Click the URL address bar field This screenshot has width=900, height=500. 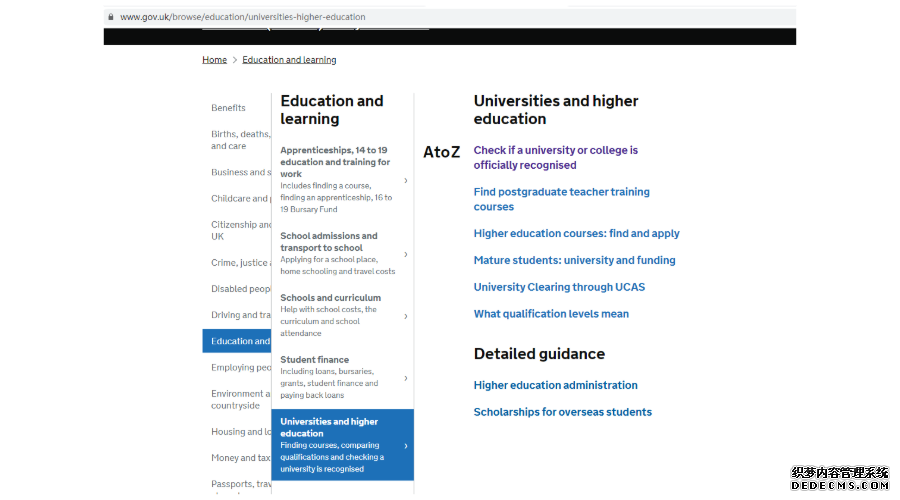(x=449, y=17)
